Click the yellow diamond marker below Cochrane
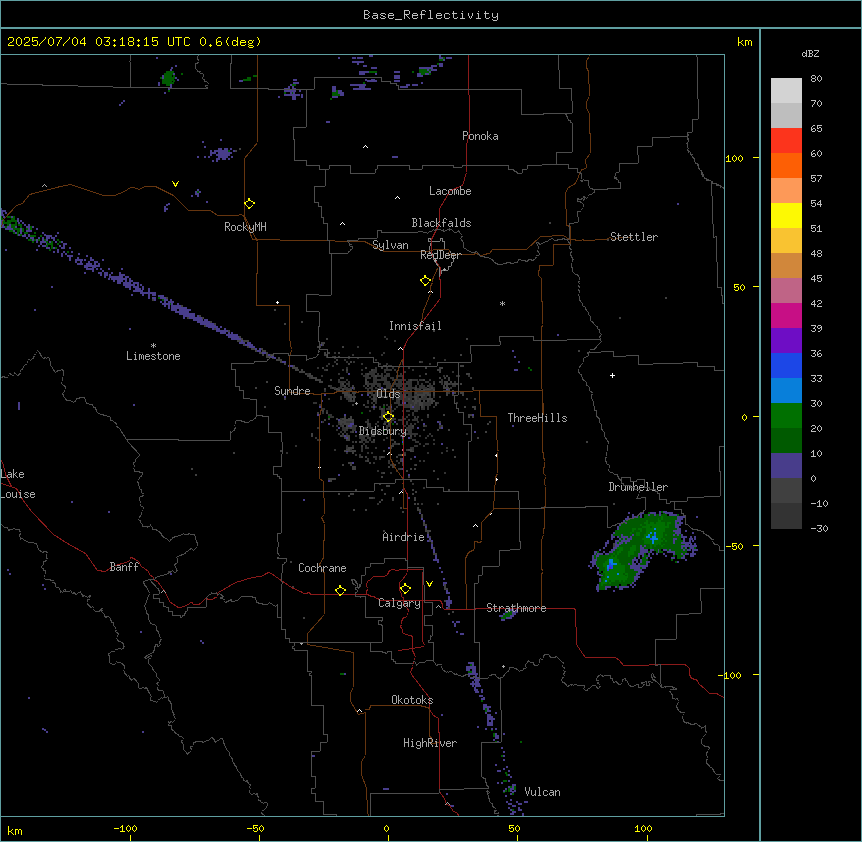Viewport: 862px width, 842px height. pos(340,590)
